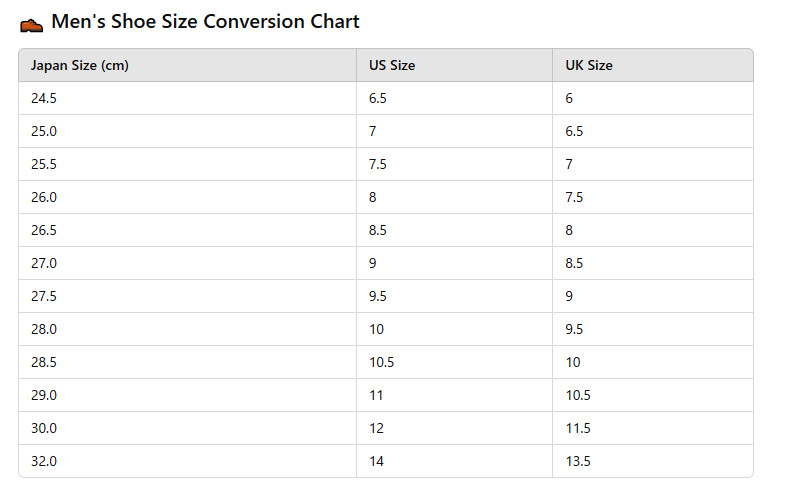Click US size 12 cell
The image size is (788, 496).
454,428
